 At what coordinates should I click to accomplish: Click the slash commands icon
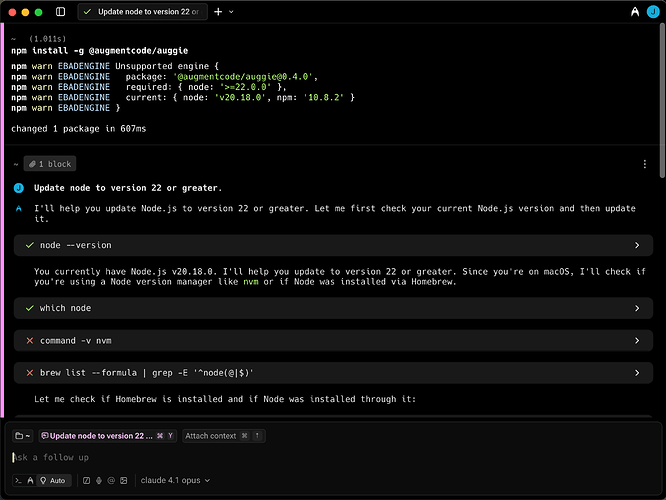point(86,480)
